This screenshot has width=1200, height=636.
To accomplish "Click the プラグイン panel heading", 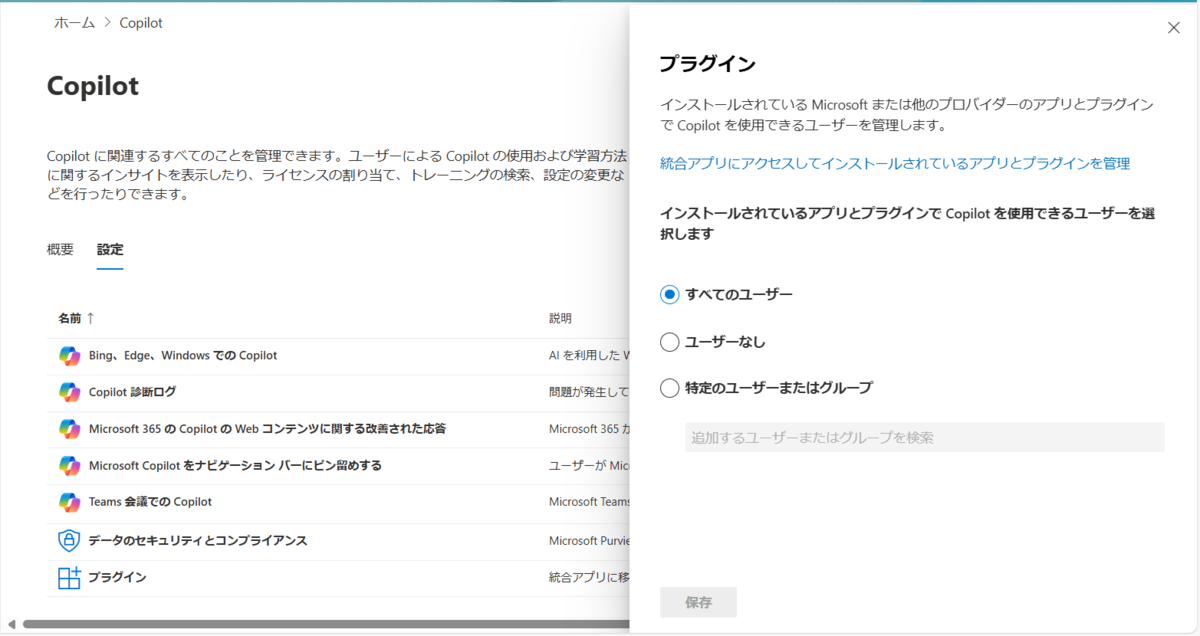I will coord(707,64).
